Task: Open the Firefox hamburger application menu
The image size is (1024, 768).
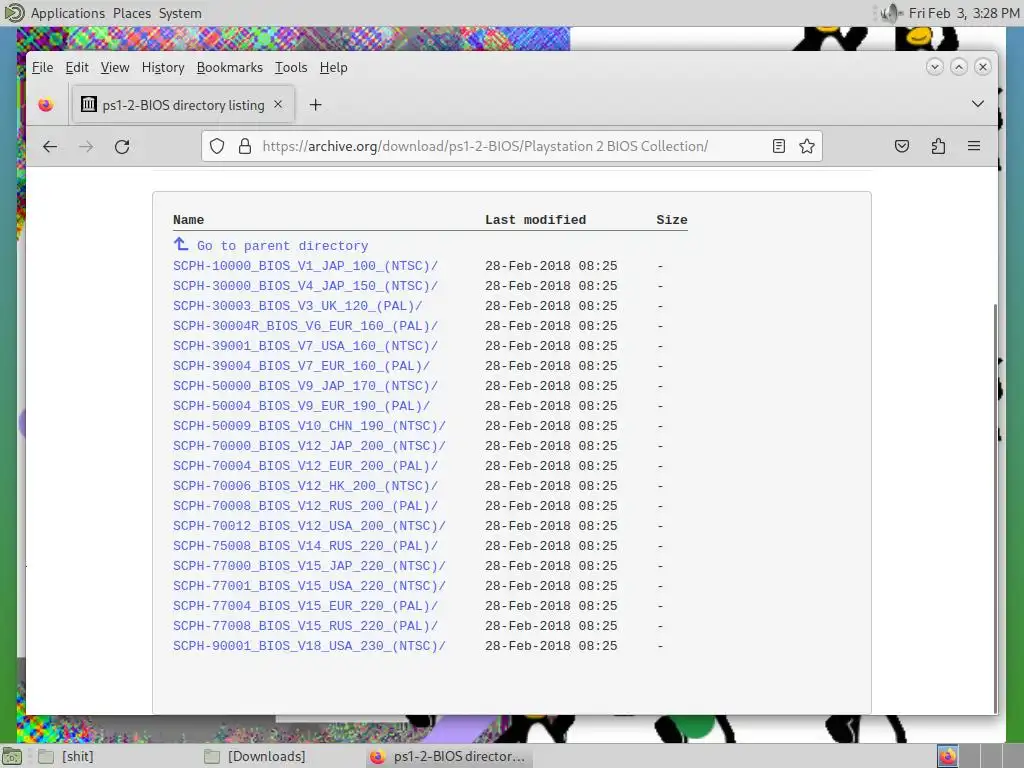Action: click(974, 146)
